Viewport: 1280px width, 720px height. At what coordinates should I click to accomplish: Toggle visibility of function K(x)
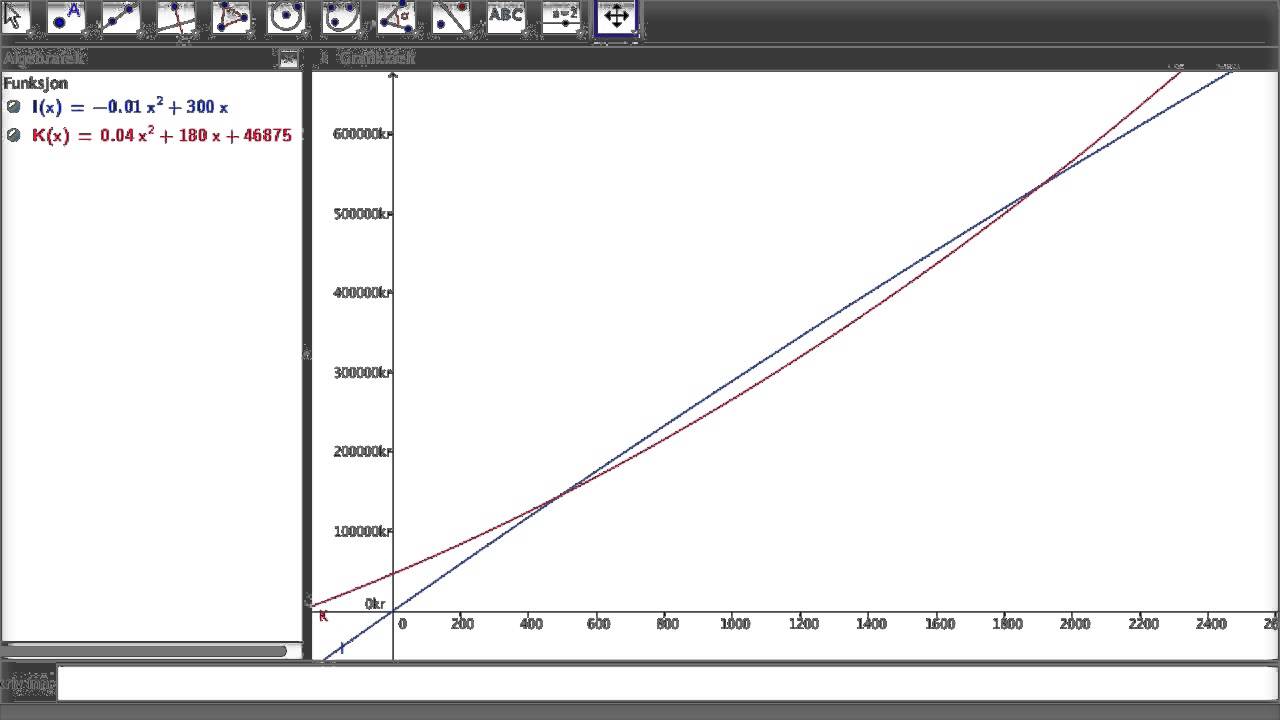click(x=13, y=135)
